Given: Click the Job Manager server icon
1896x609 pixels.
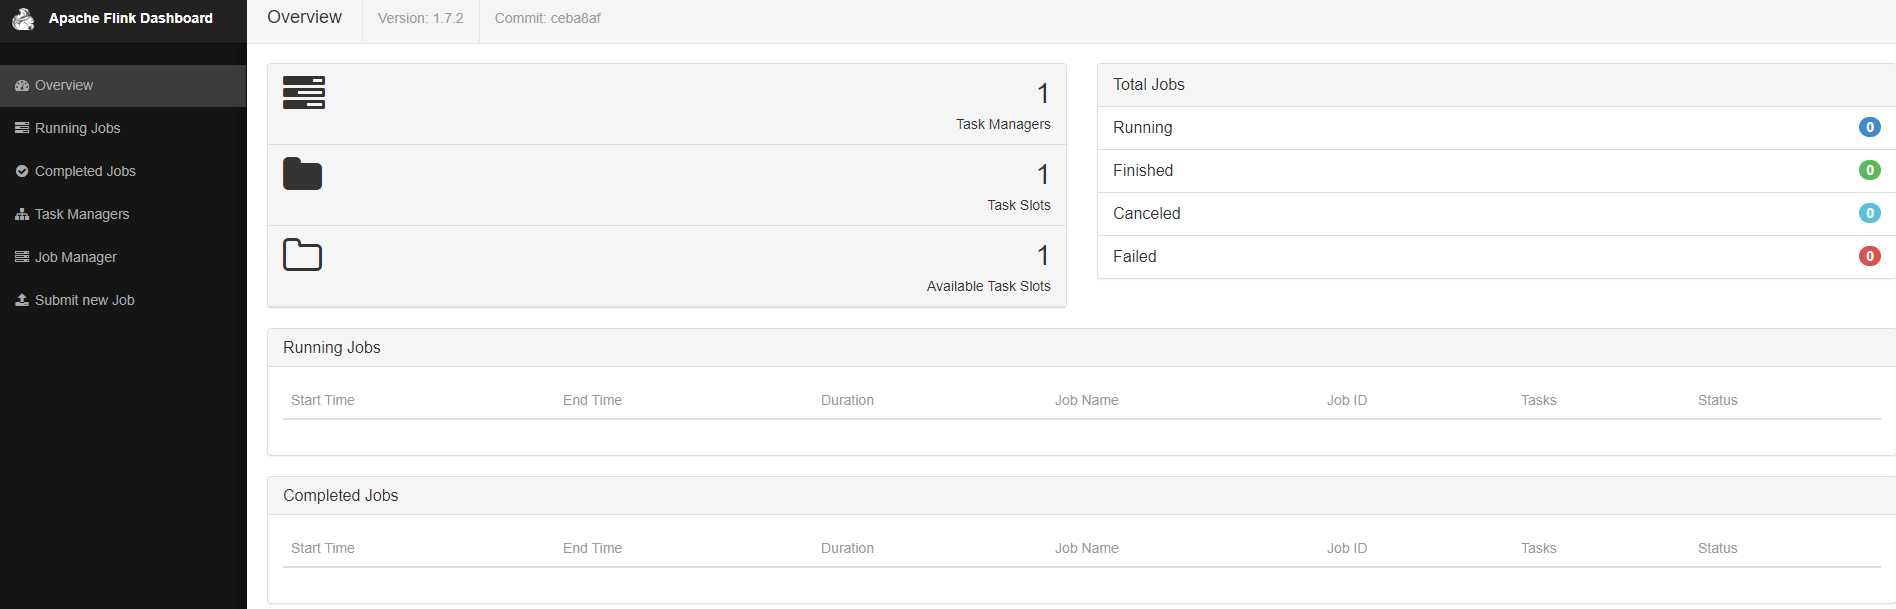Looking at the screenshot, I should [x=22, y=257].
